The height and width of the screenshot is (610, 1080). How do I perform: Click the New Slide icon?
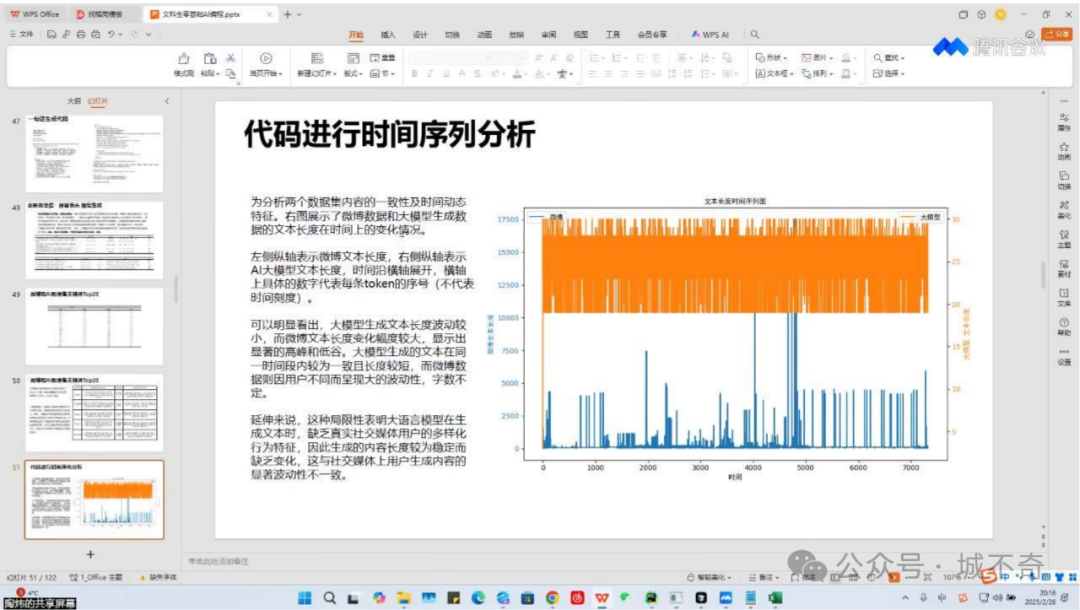[317, 59]
